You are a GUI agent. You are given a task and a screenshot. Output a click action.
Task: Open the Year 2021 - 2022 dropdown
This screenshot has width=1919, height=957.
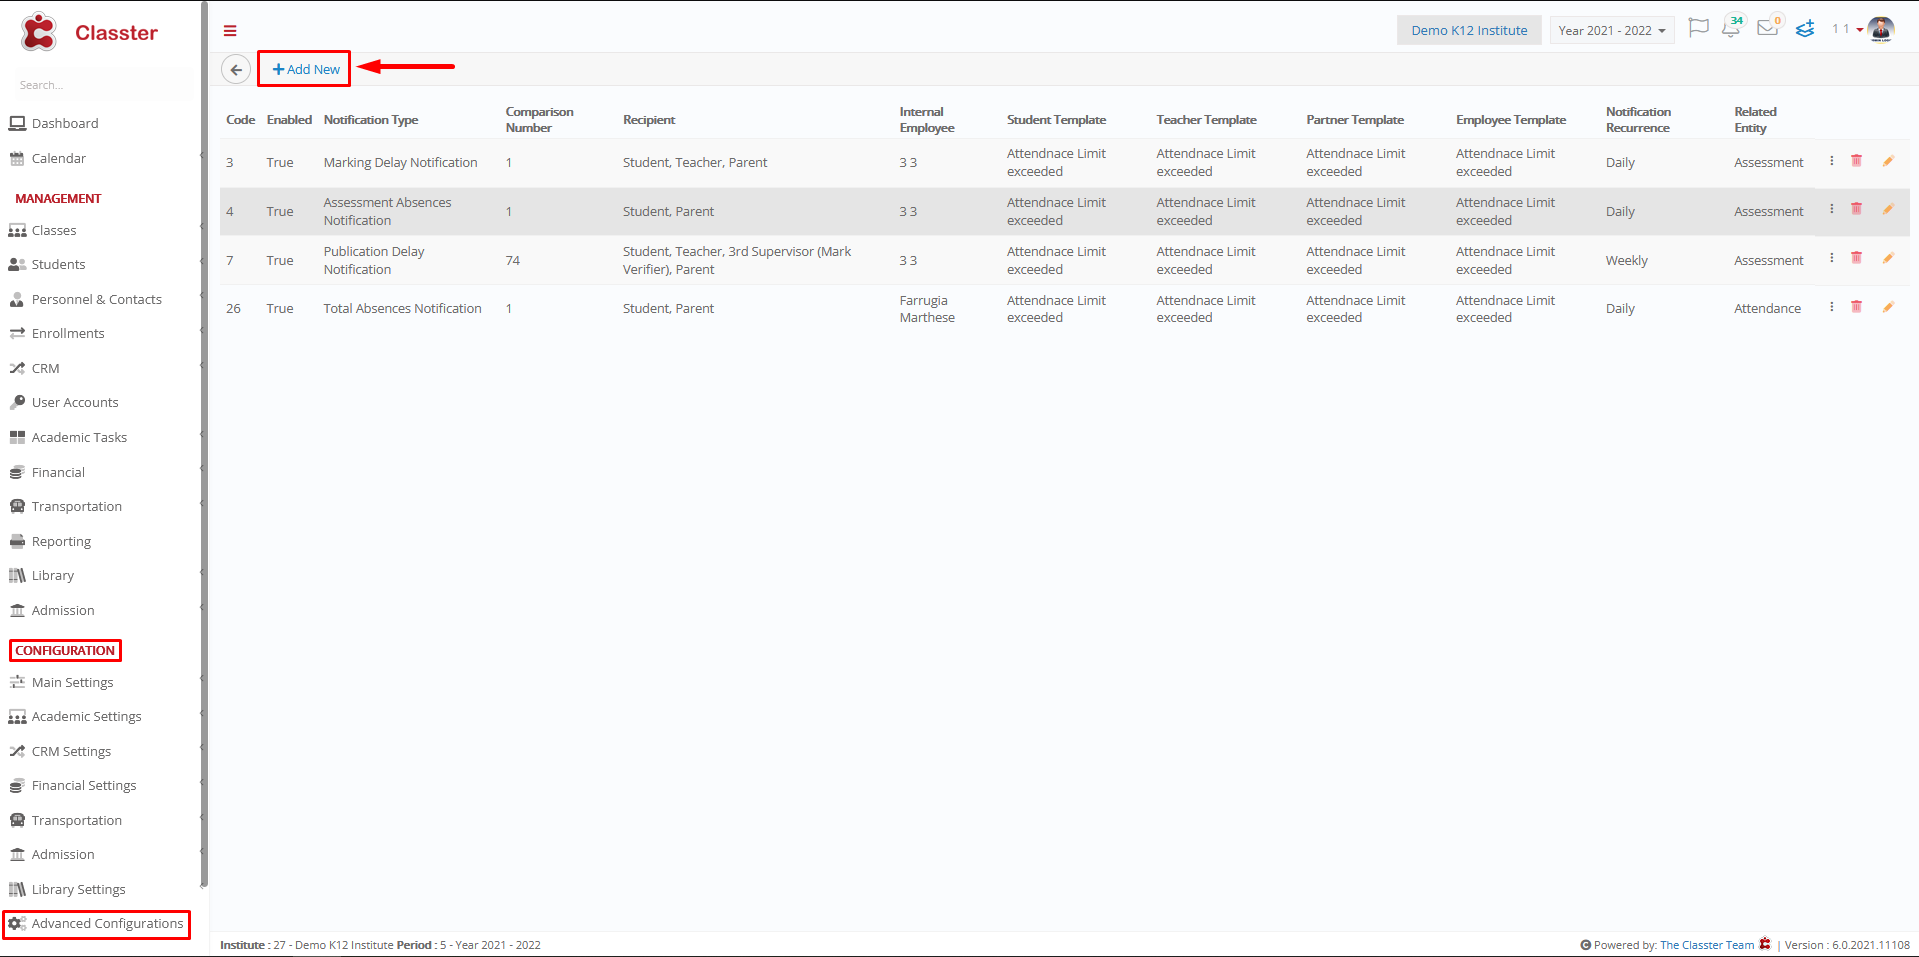coord(1612,30)
